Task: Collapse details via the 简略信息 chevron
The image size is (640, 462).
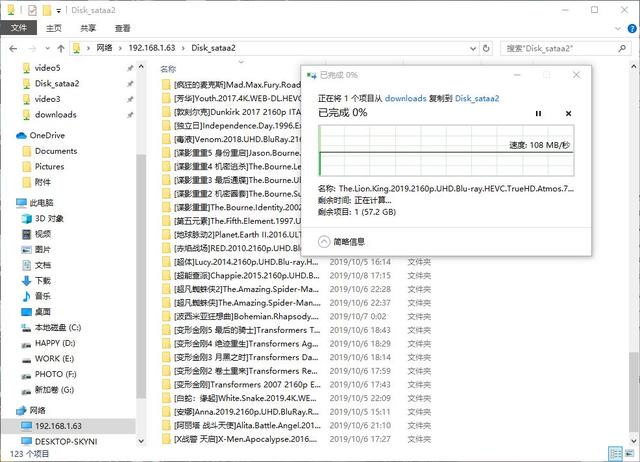Action: tap(324, 242)
